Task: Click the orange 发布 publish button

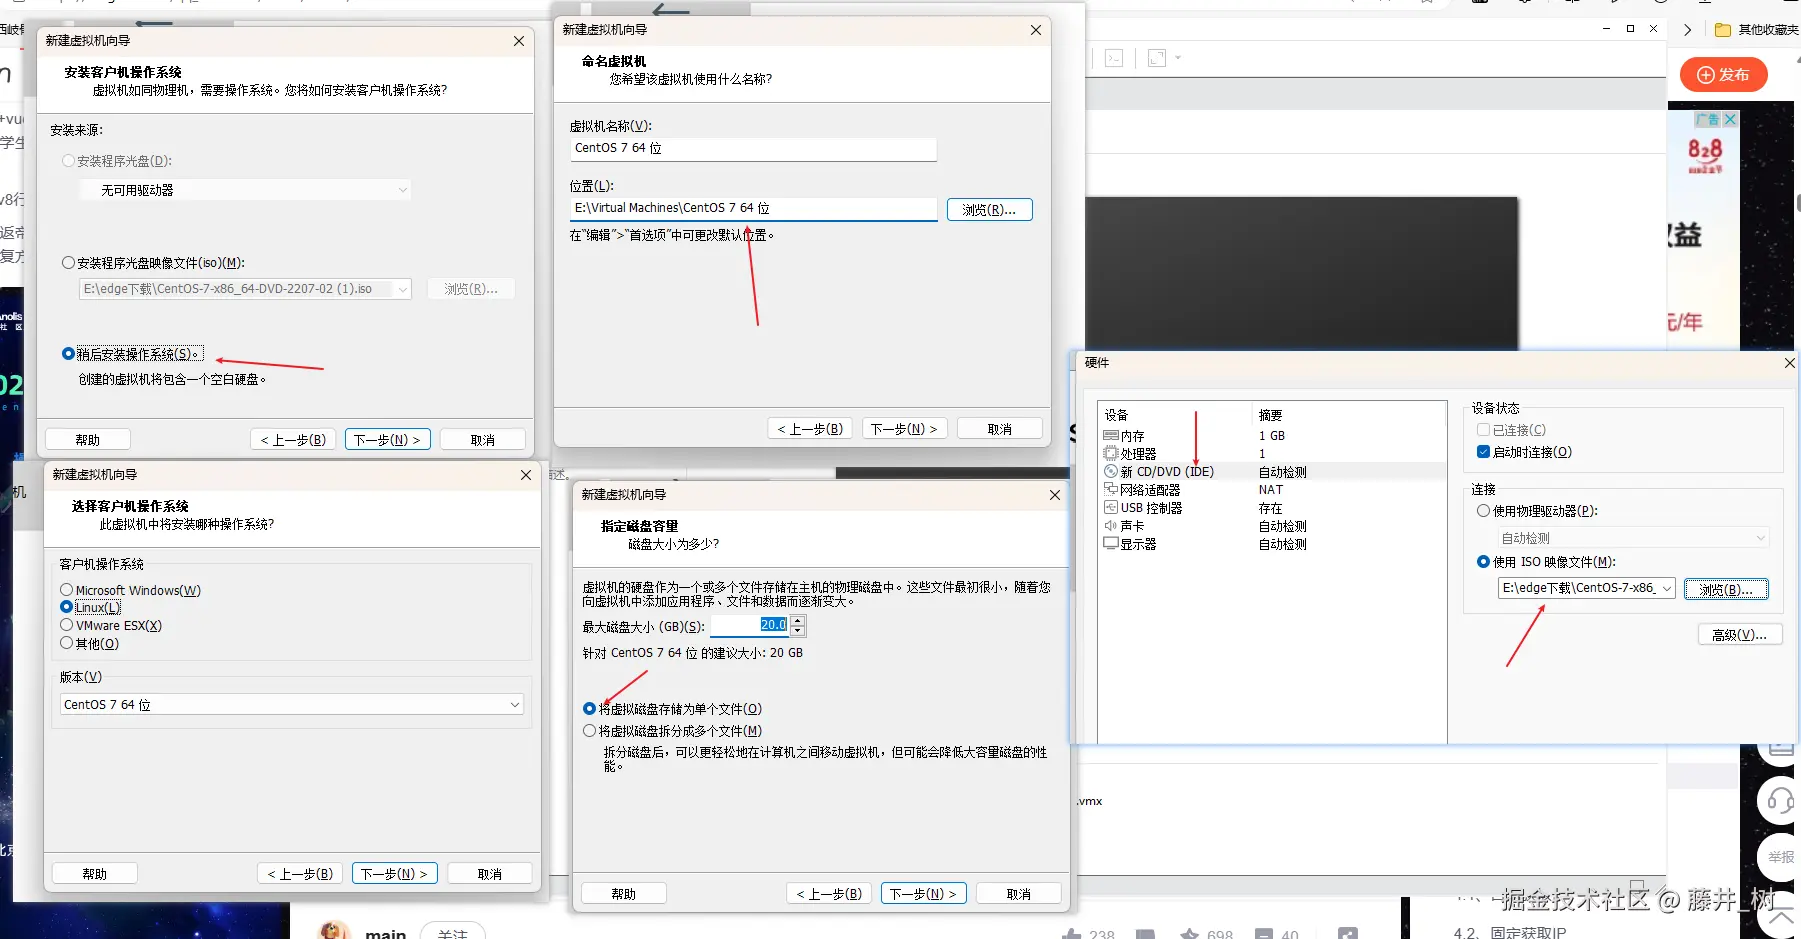Action: 1724,75
